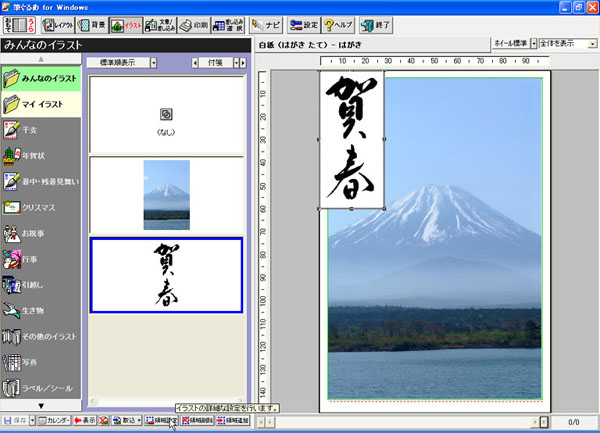Expand the dropdown arrow next to 保存
The width and height of the screenshot is (600, 433).
pyautogui.click(x=33, y=420)
